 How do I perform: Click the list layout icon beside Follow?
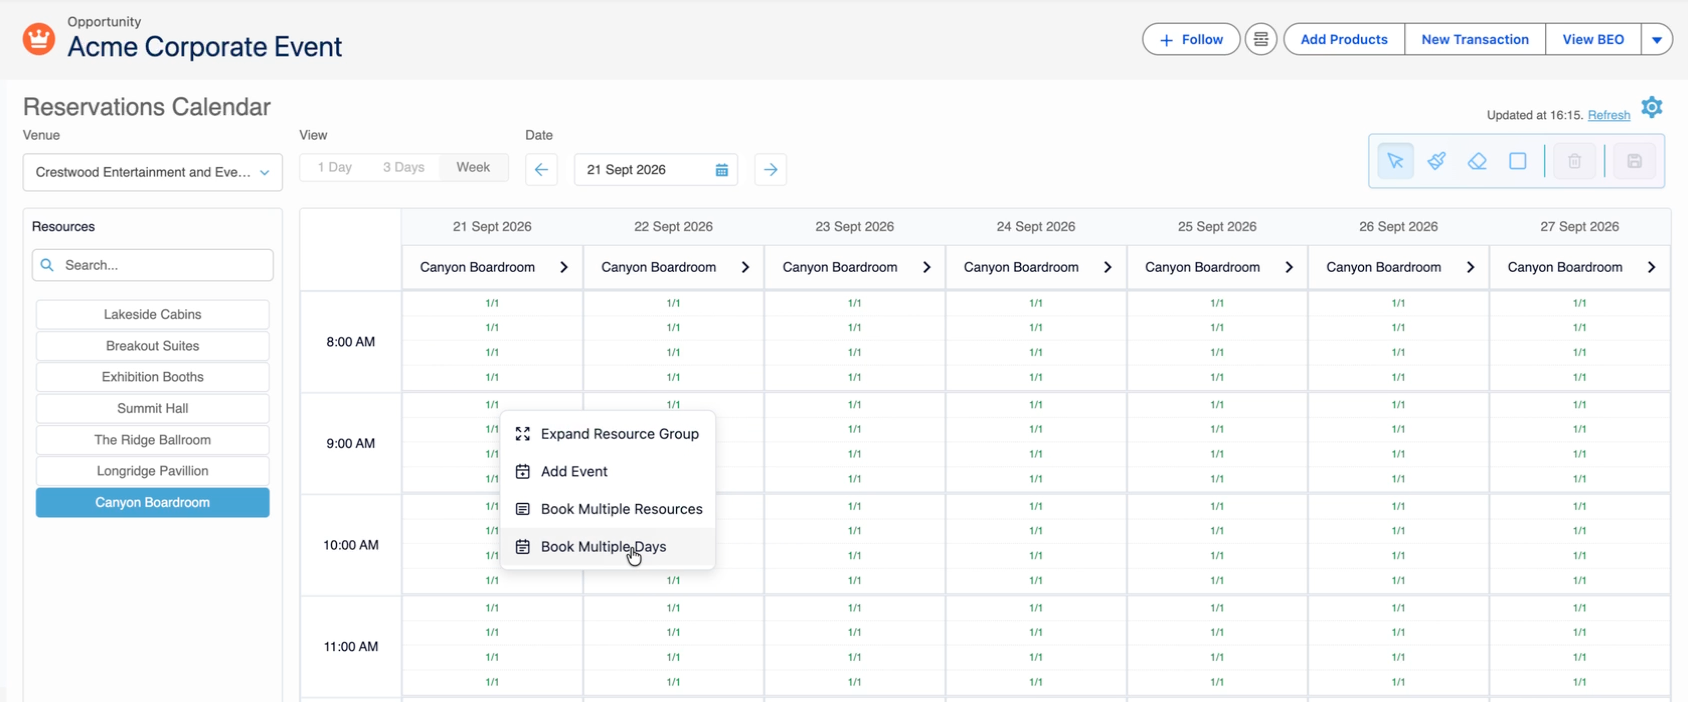pos(1261,40)
